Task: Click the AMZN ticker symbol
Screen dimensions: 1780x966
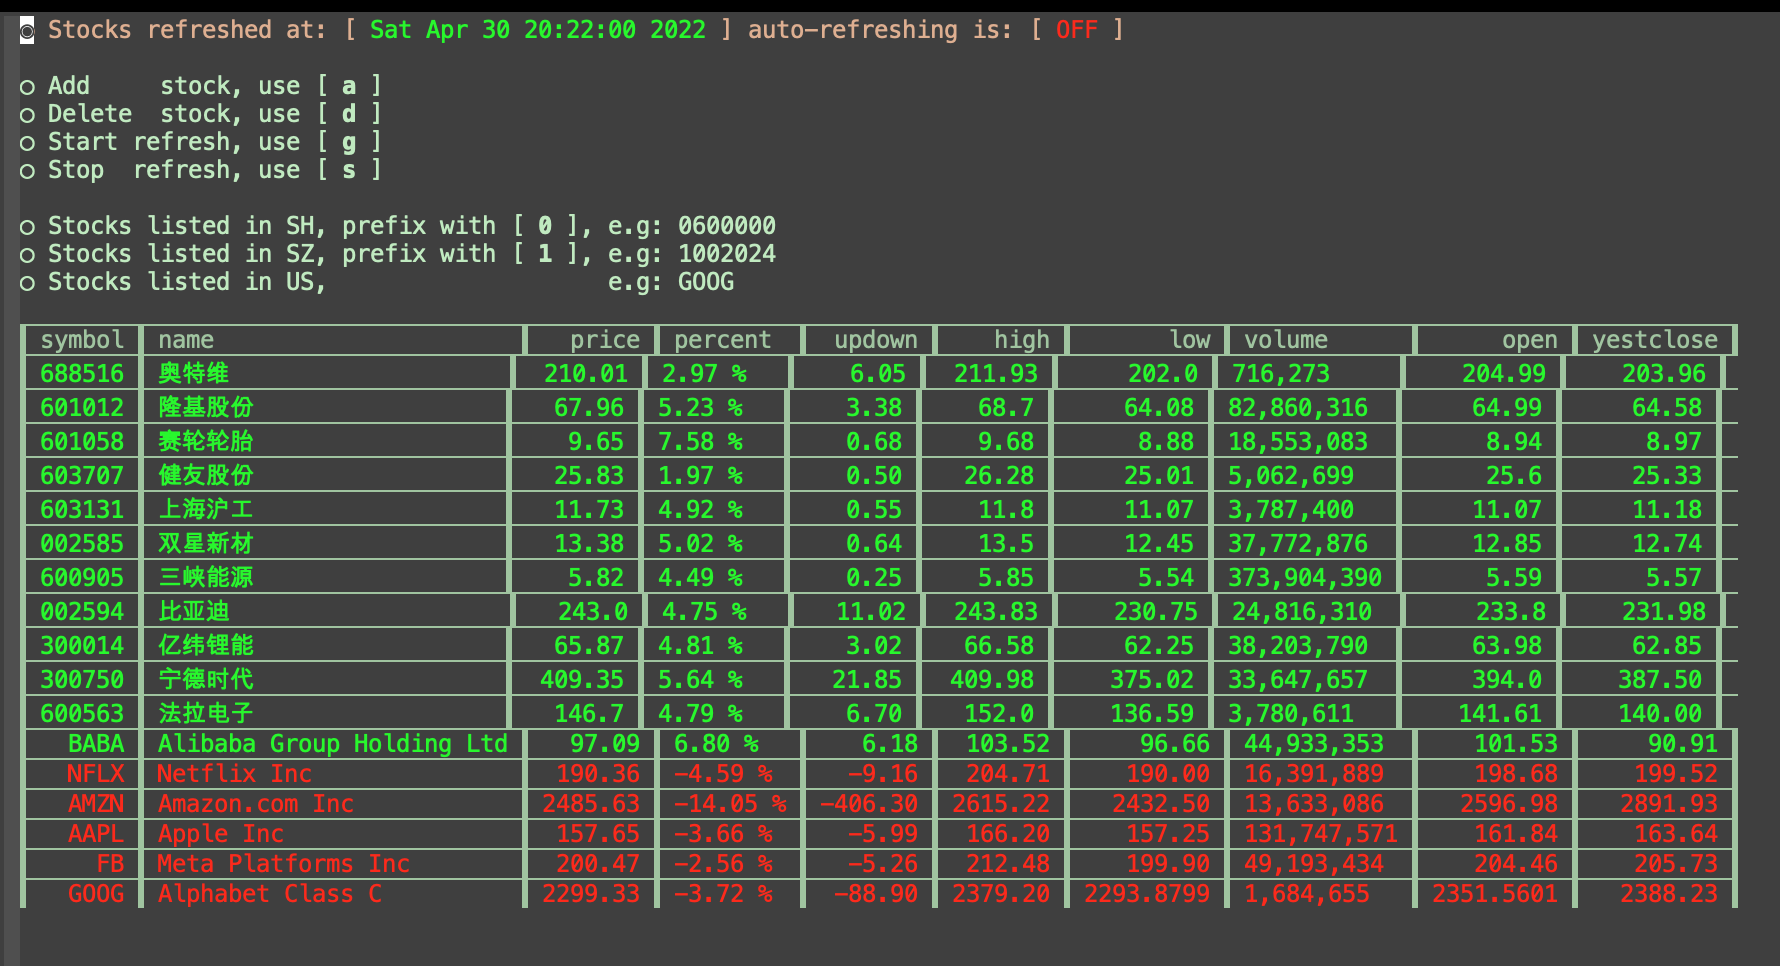Action: tap(96, 804)
